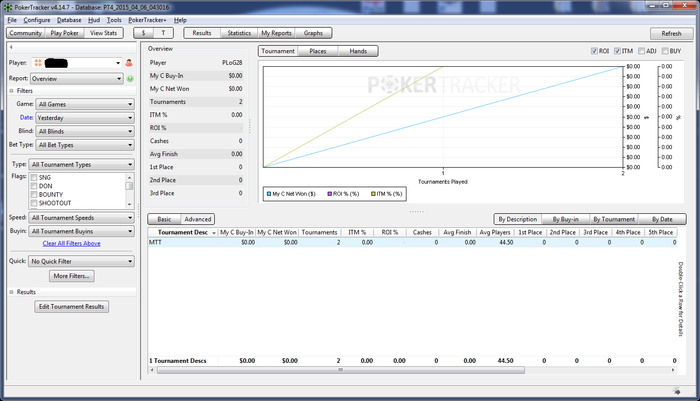The height and width of the screenshot is (401, 700).
Task: Open the My Reports tab
Action: pyautogui.click(x=276, y=33)
